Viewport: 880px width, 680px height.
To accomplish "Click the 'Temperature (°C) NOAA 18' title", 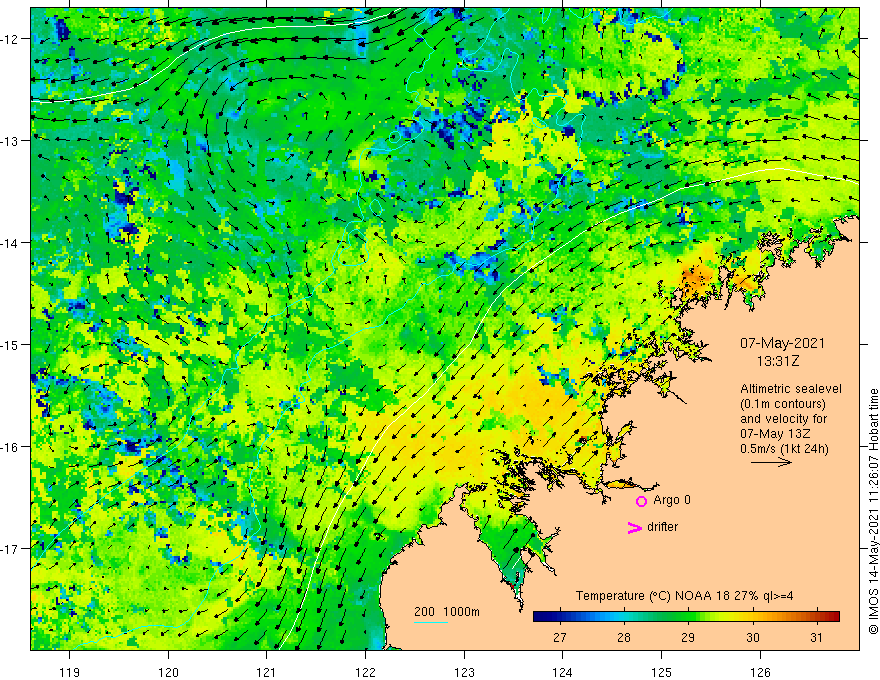I will tap(653, 596).
